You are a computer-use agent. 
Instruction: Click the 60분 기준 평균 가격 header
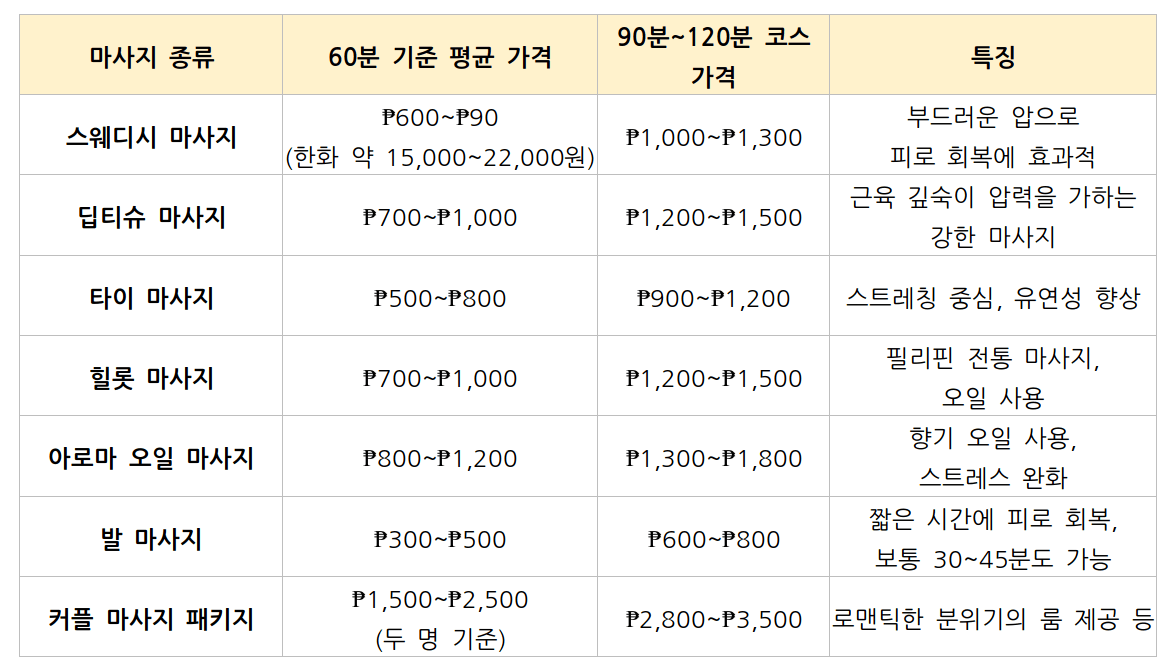[440, 57]
